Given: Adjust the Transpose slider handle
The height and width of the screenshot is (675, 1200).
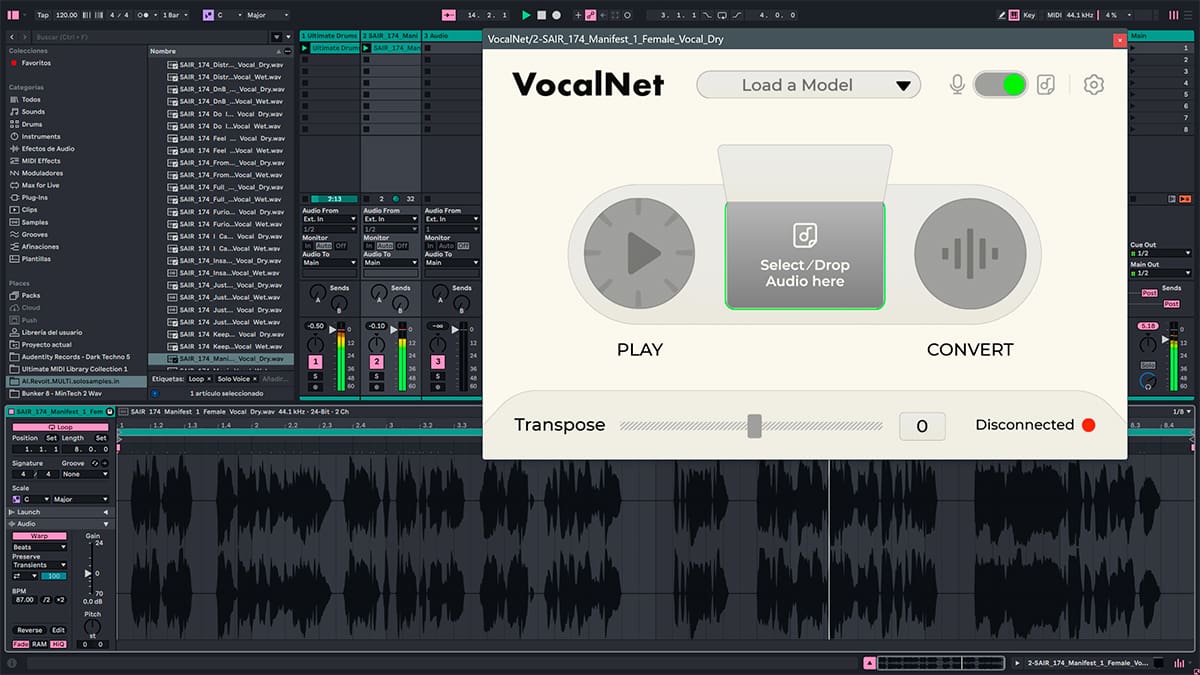Looking at the screenshot, I should 754,426.
